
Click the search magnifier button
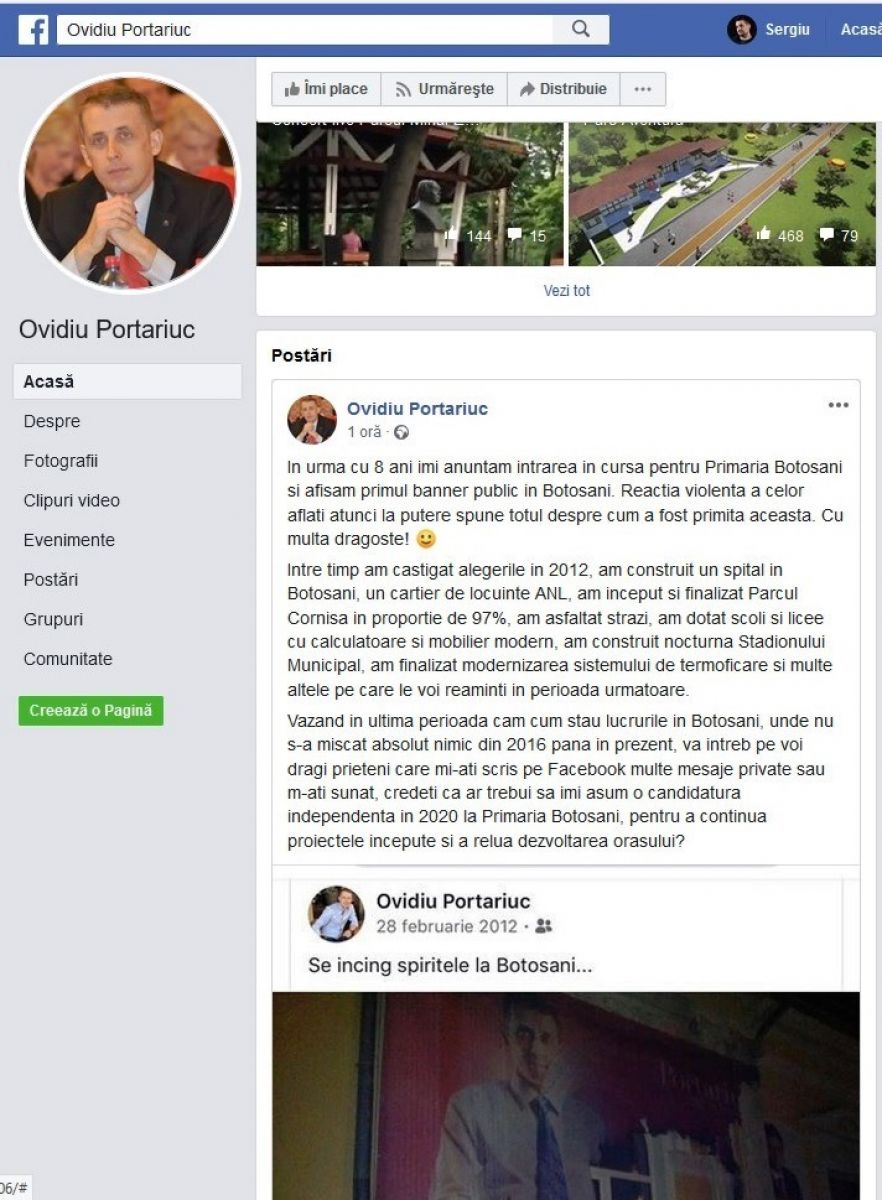[581, 30]
